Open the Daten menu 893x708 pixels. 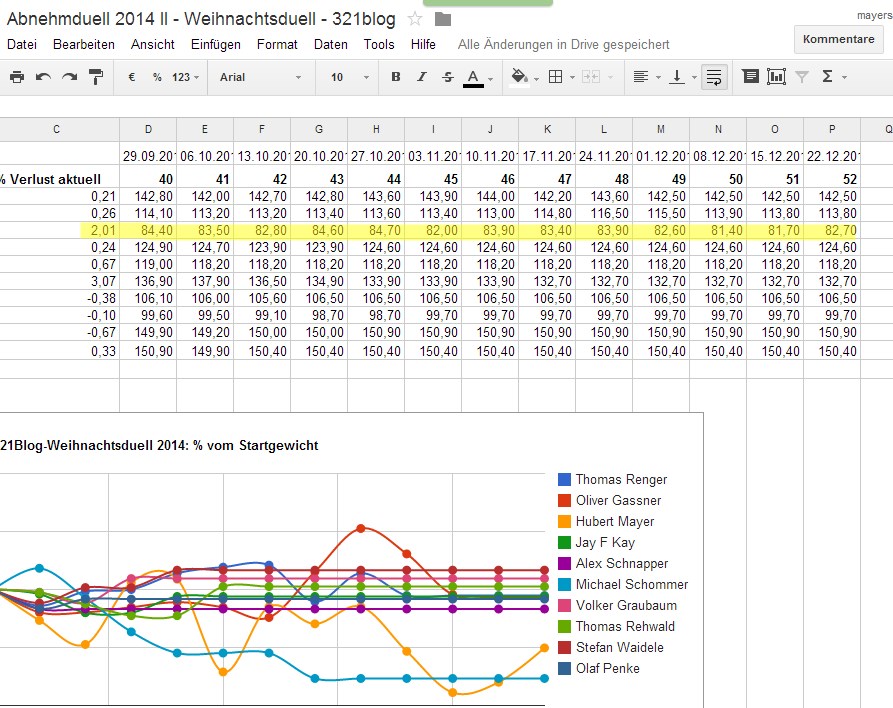coord(331,44)
